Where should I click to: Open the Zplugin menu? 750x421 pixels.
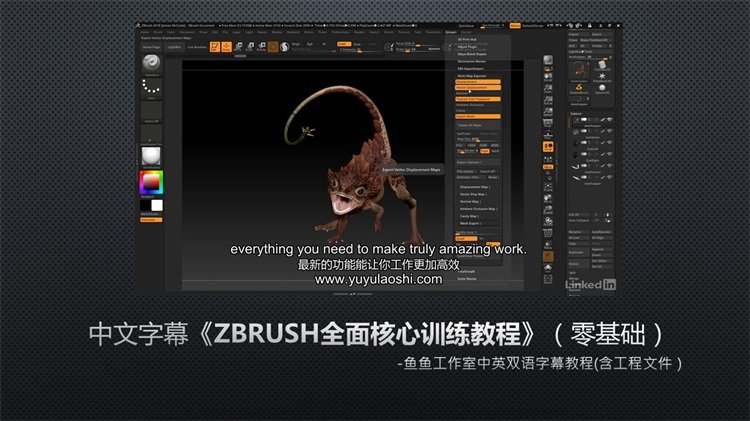451,32
